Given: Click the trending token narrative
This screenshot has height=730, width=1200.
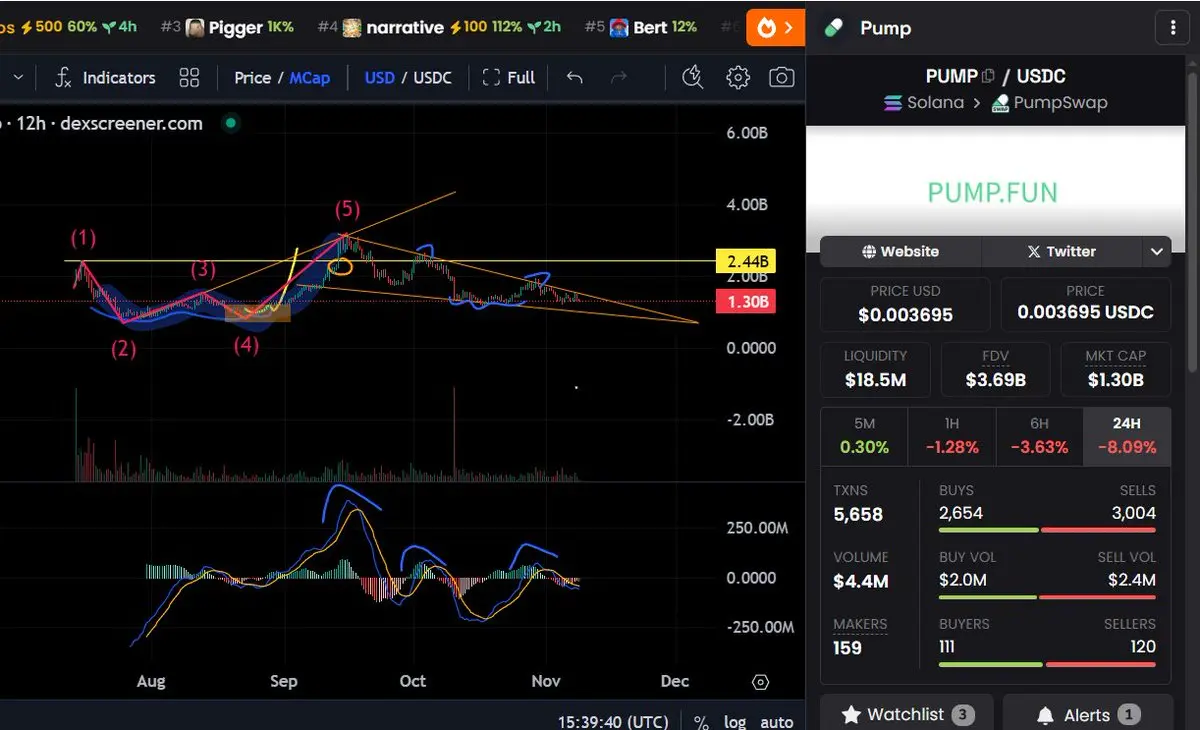Looking at the screenshot, I should click(440, 27).
